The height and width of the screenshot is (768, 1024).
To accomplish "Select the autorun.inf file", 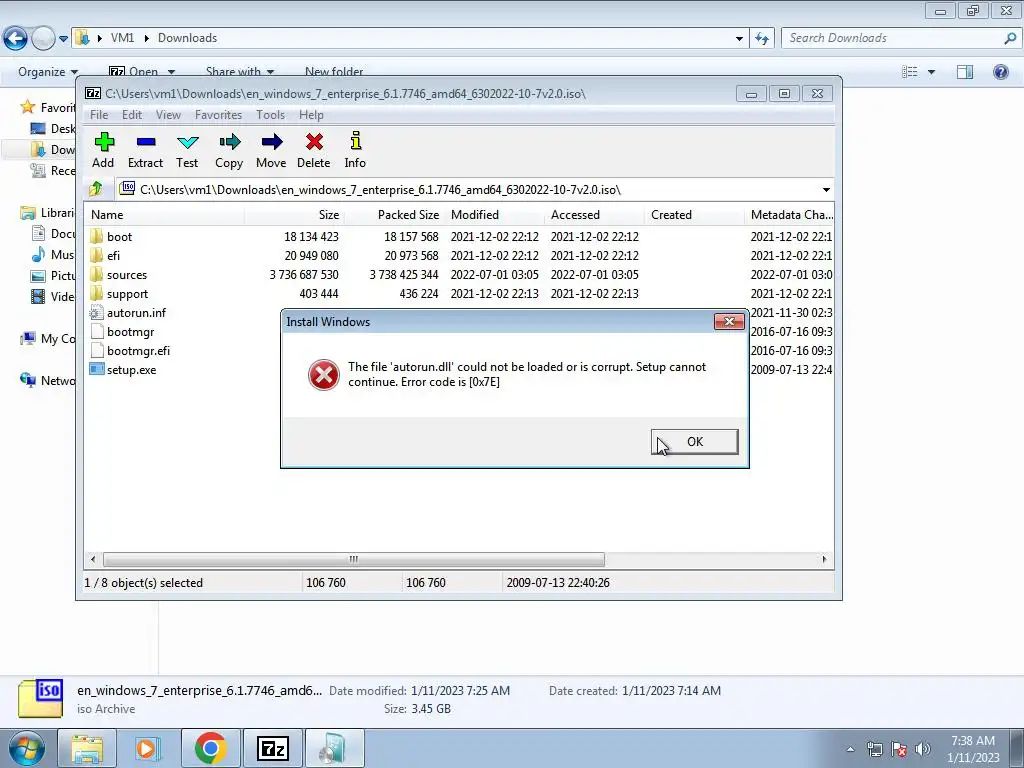I will tap(128, 313).
